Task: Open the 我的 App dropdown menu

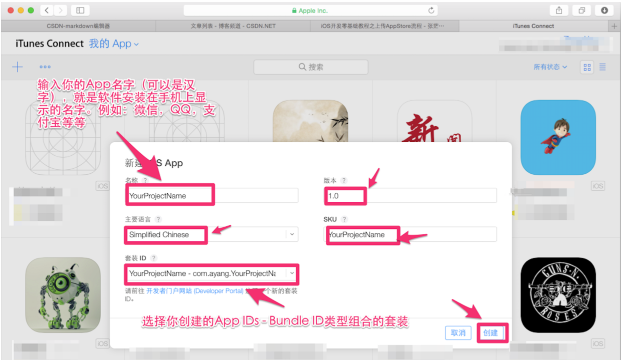Action: 113,44
